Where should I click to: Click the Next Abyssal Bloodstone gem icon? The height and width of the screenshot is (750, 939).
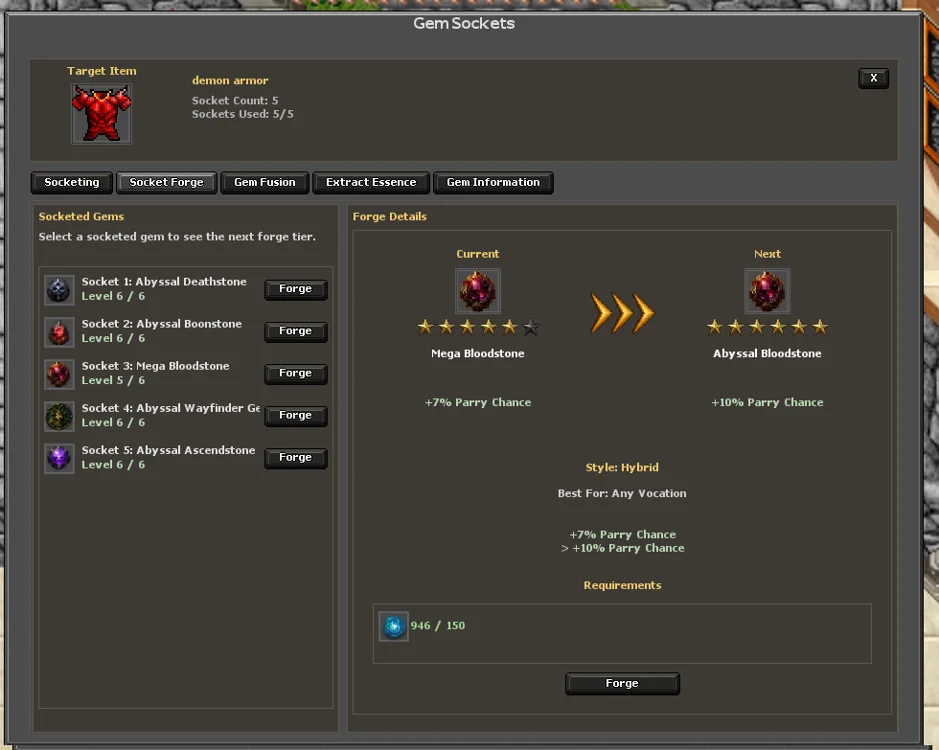[x=767, y=291]
